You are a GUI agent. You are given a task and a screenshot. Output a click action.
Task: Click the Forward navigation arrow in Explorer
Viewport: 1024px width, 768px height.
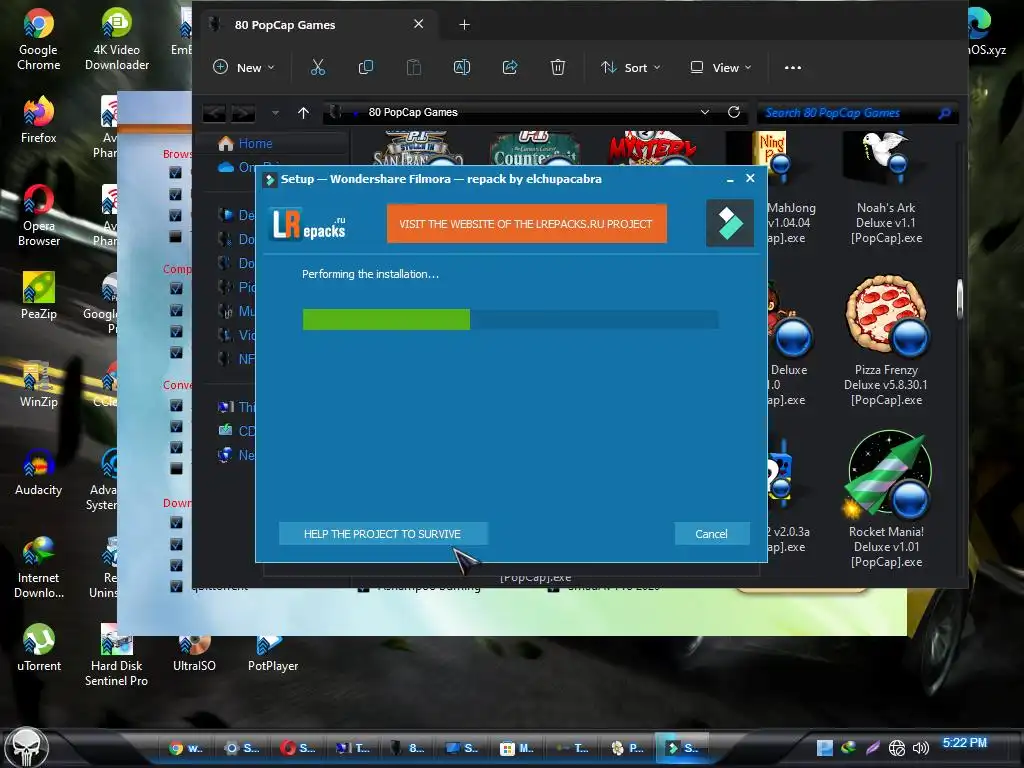(x=242, y=113)
